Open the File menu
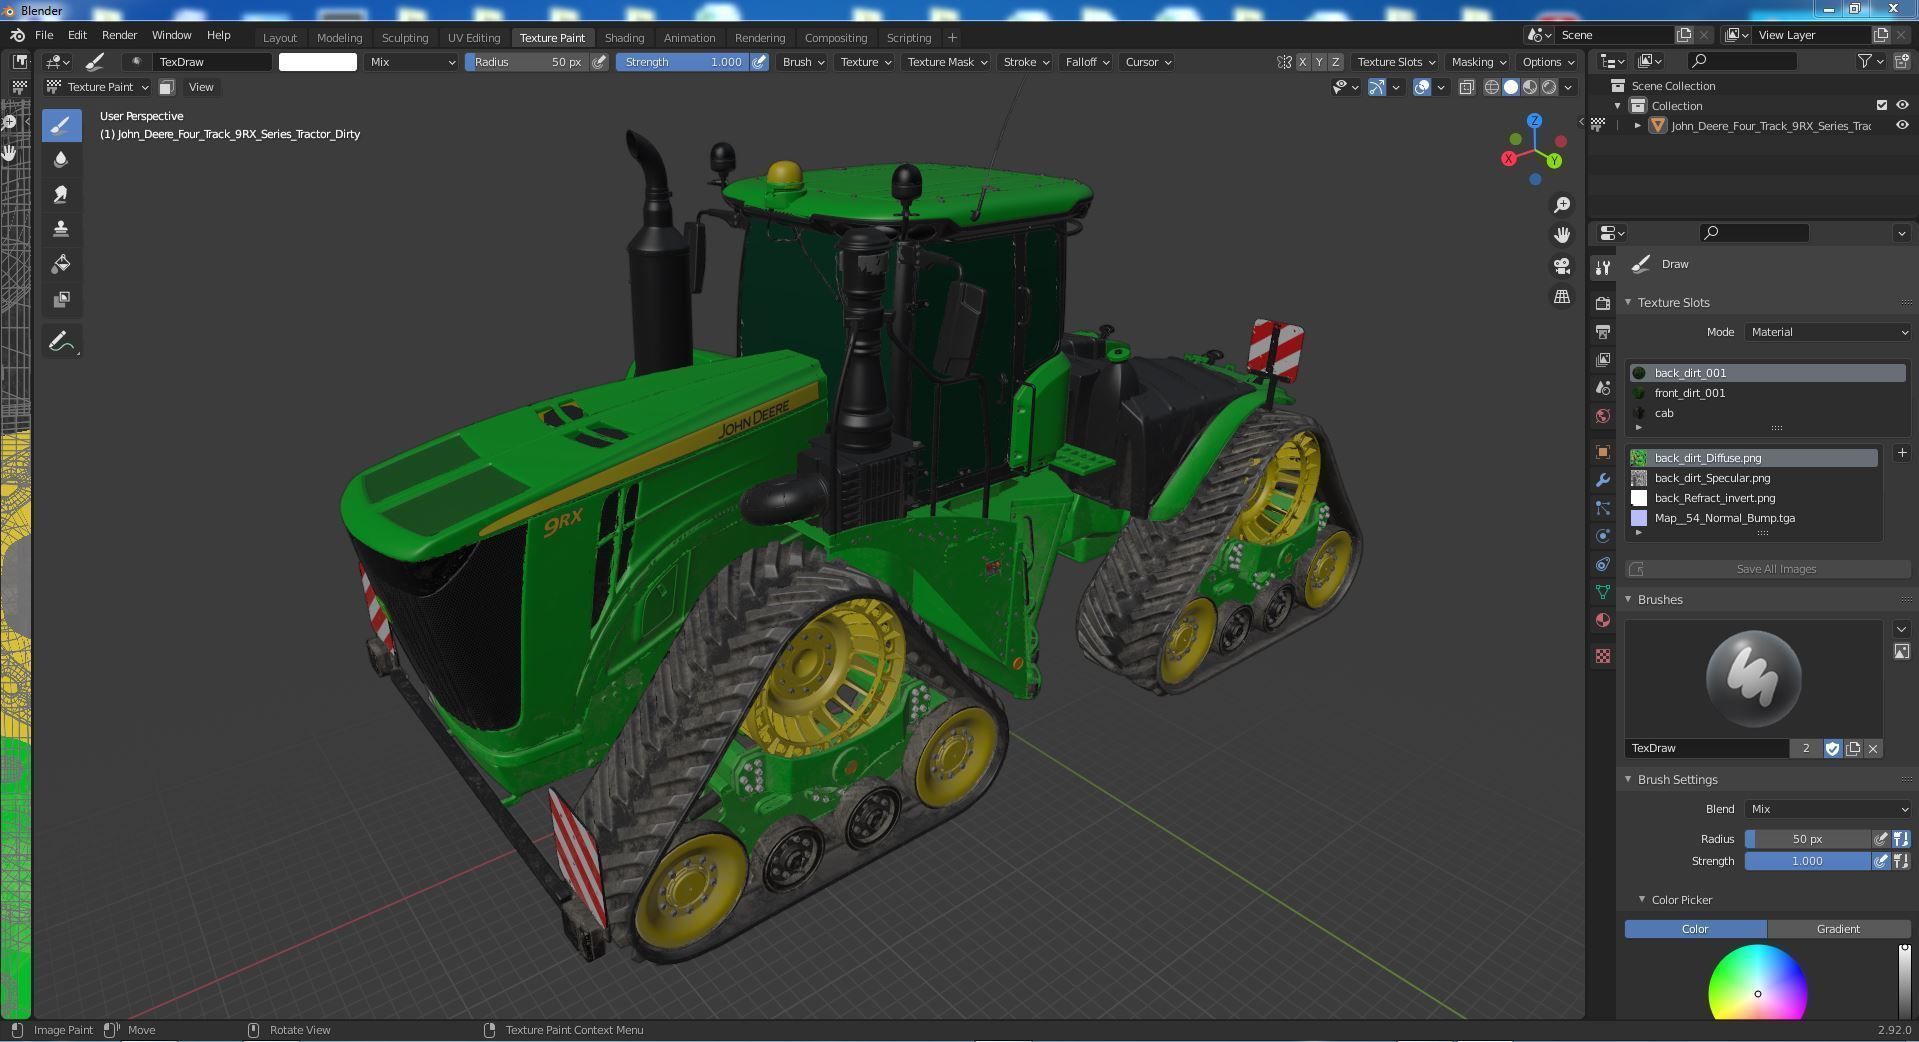The height and width of the screenshot is (1042, 1919). 44,35
